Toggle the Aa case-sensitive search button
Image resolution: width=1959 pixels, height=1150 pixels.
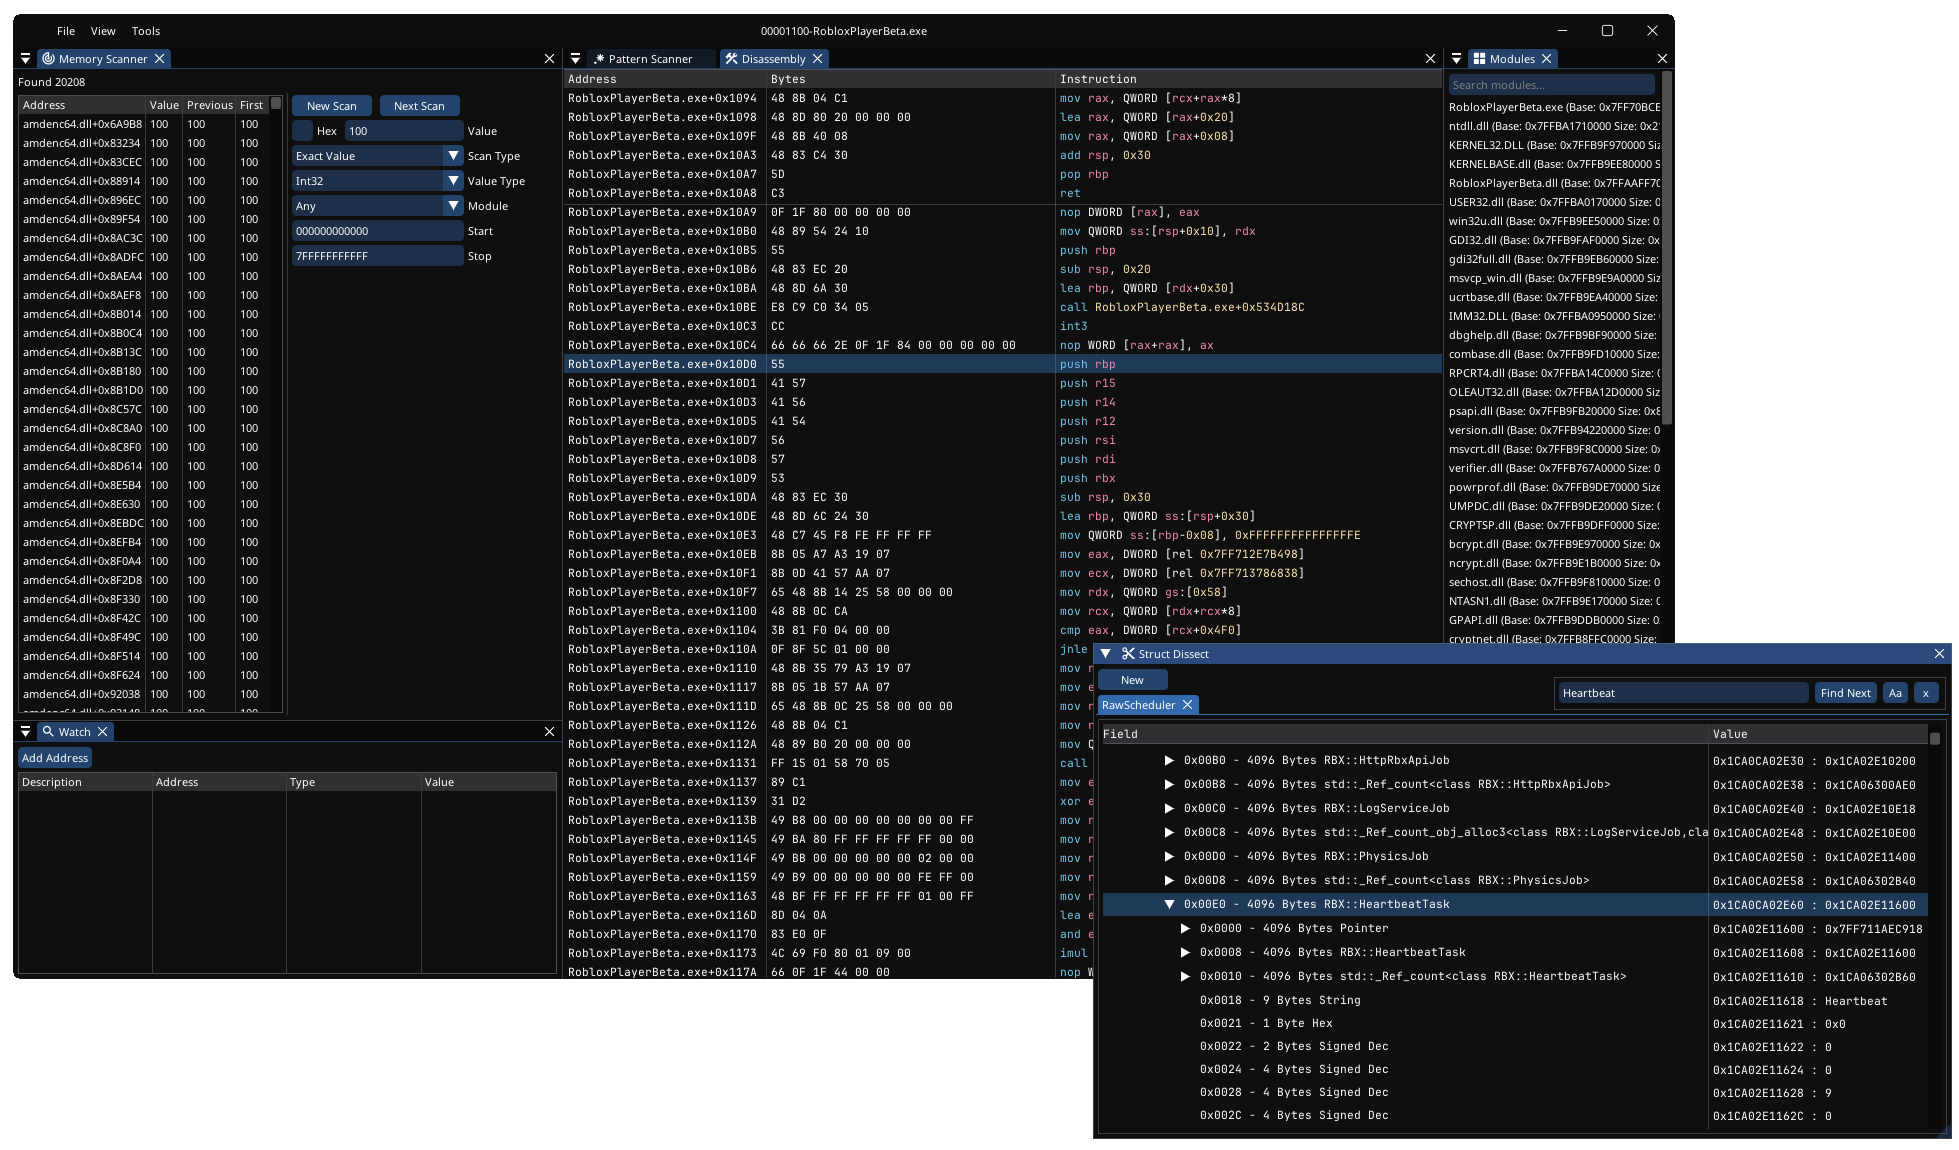(1895, 693)
